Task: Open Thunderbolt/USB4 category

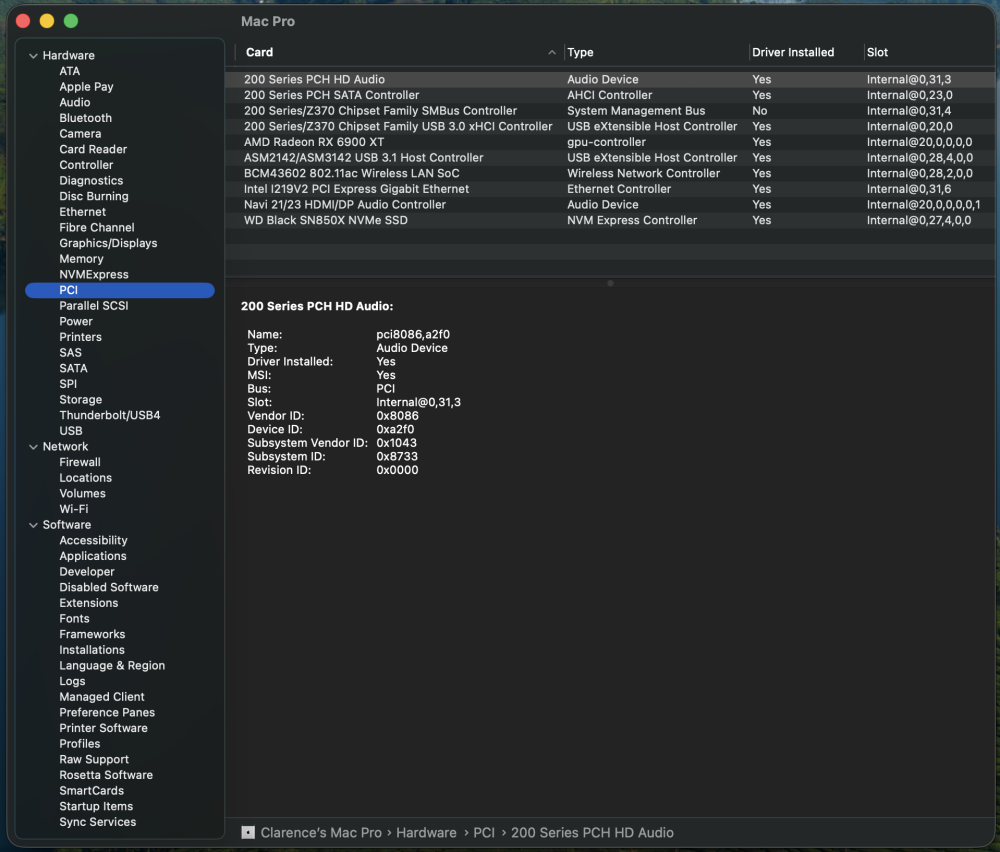Action: pyautogui.click(x=110, y=415)
